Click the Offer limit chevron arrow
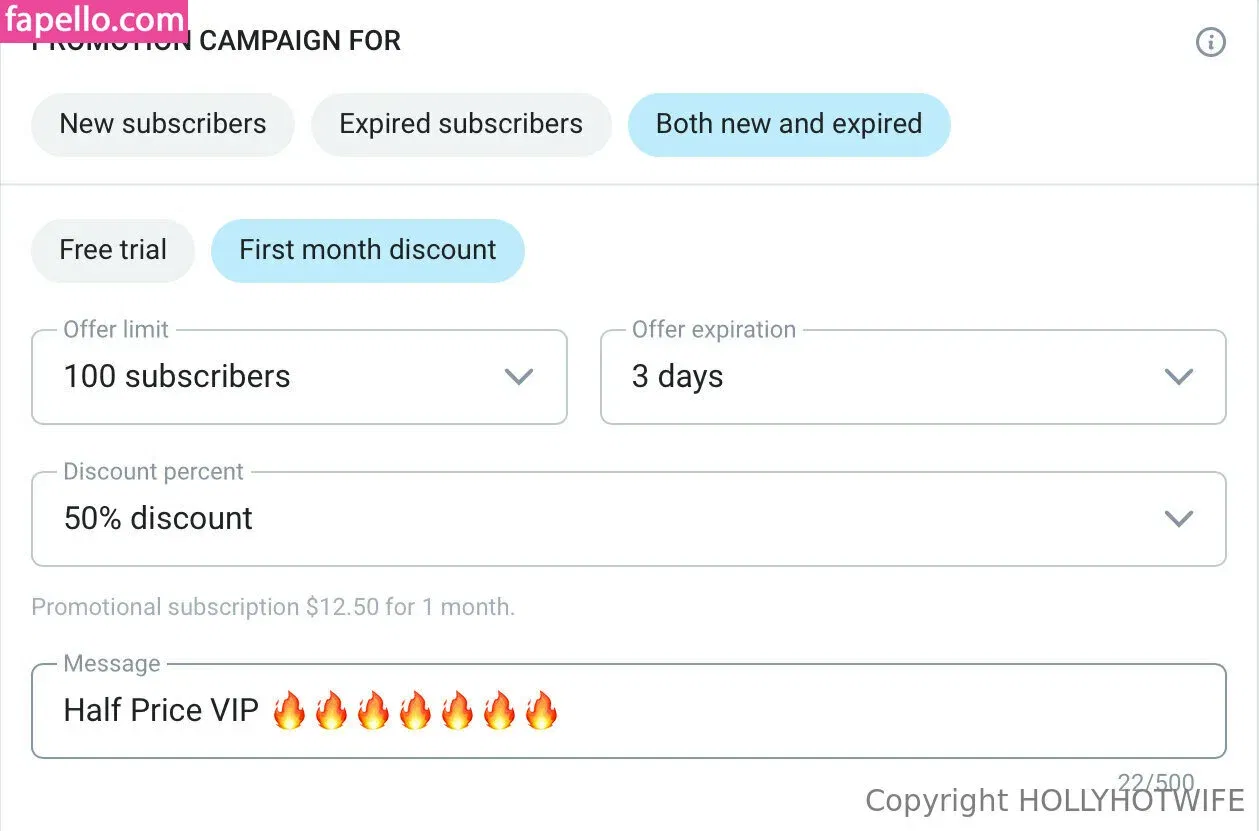Screen dimensions: 1259x831 tap(518, 377)
